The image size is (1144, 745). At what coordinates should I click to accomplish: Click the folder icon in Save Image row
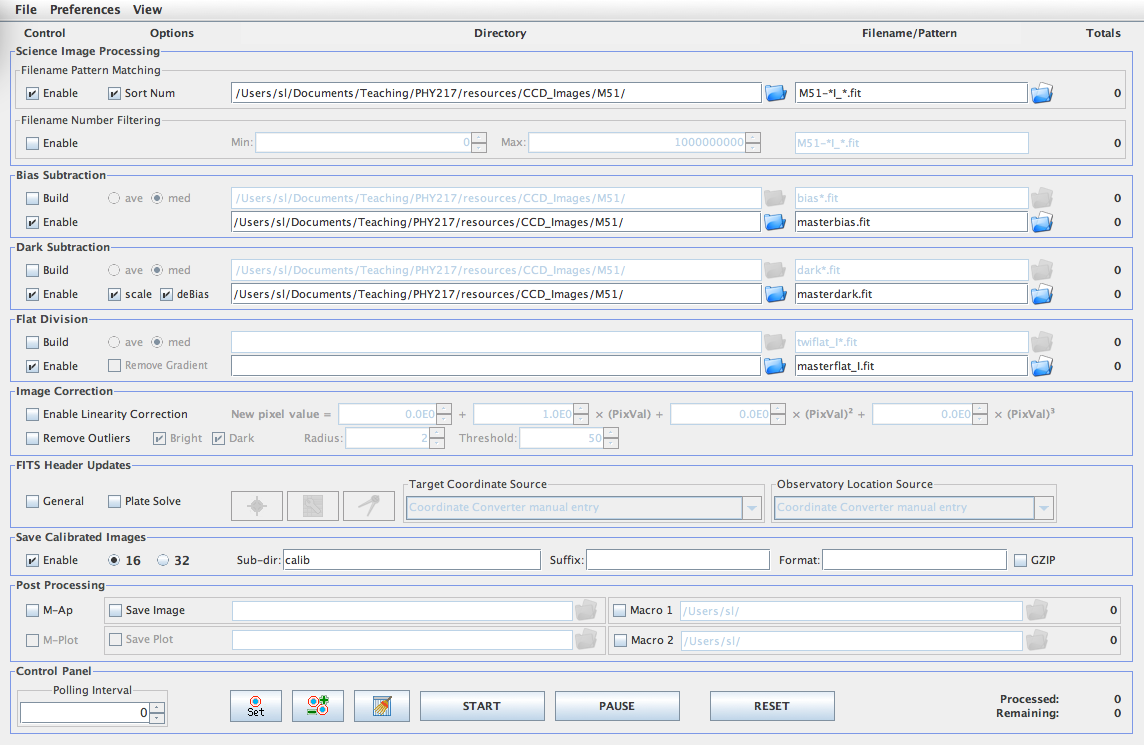[585, 610]
